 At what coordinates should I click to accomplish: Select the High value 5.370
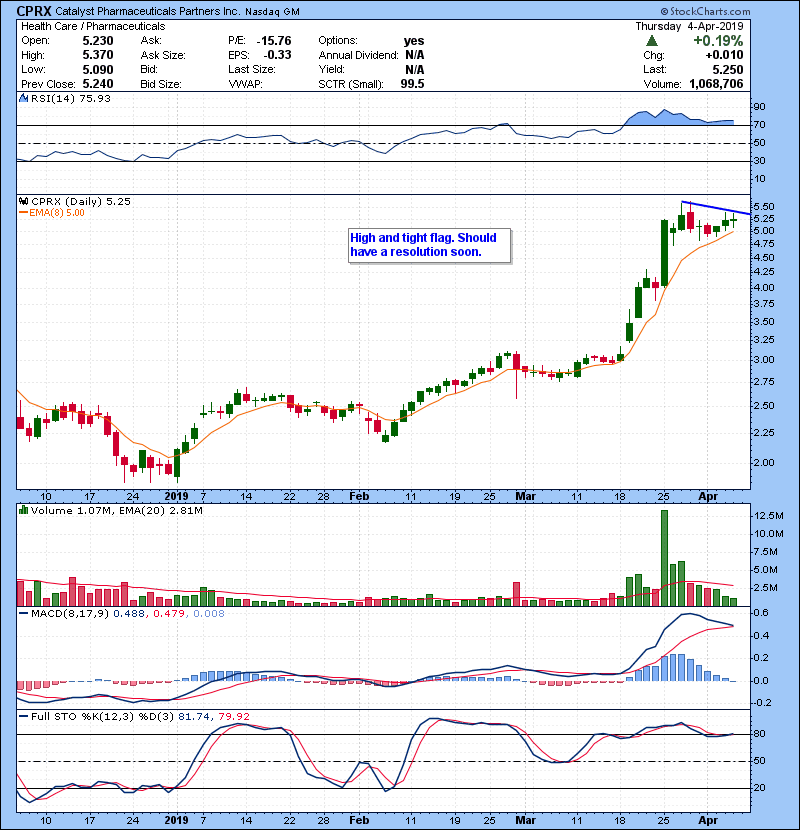tap(97, 55)
